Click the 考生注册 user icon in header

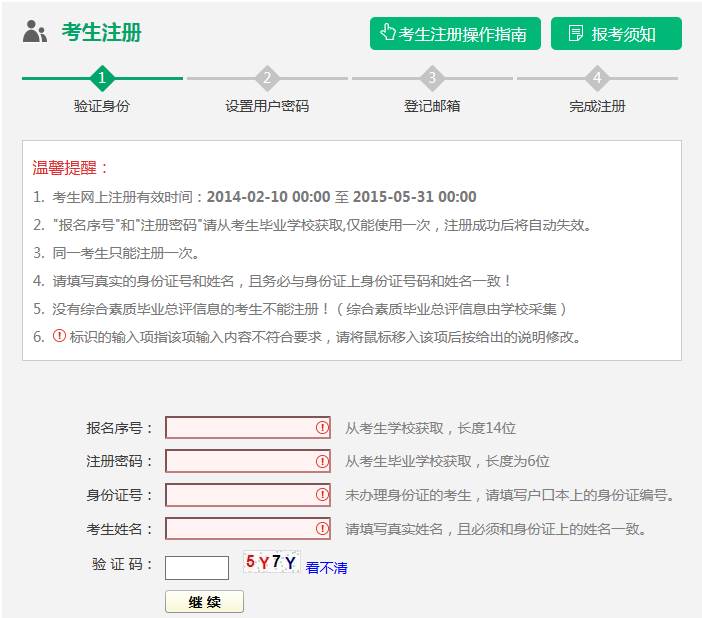pos(35,32)
